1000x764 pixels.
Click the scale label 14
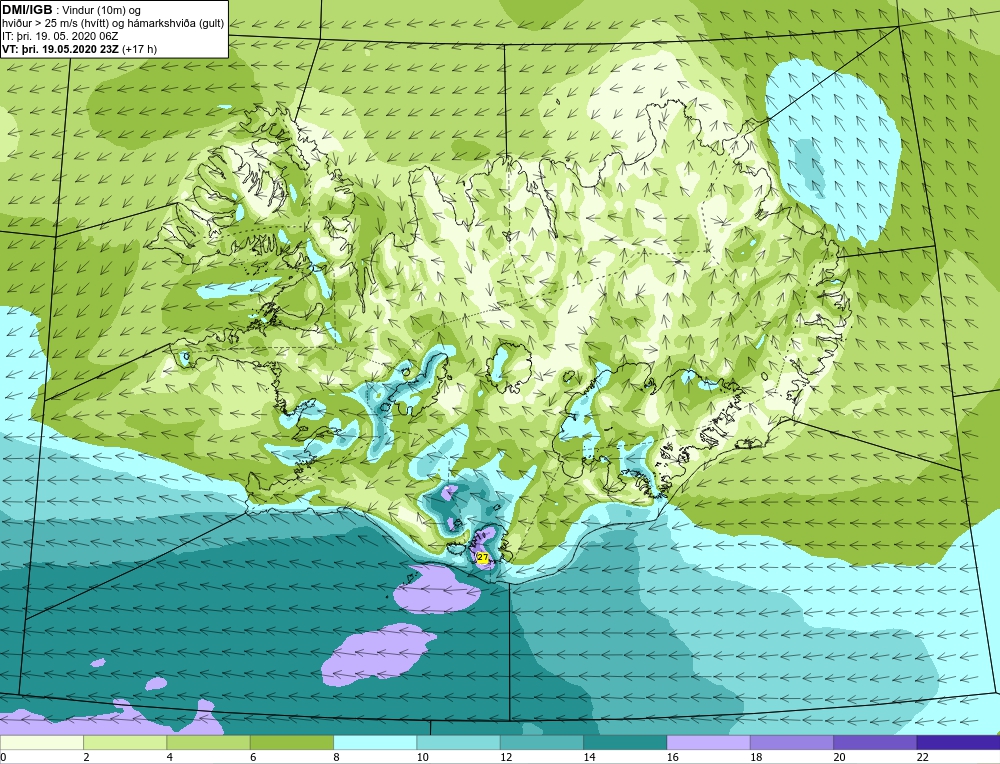590,757
